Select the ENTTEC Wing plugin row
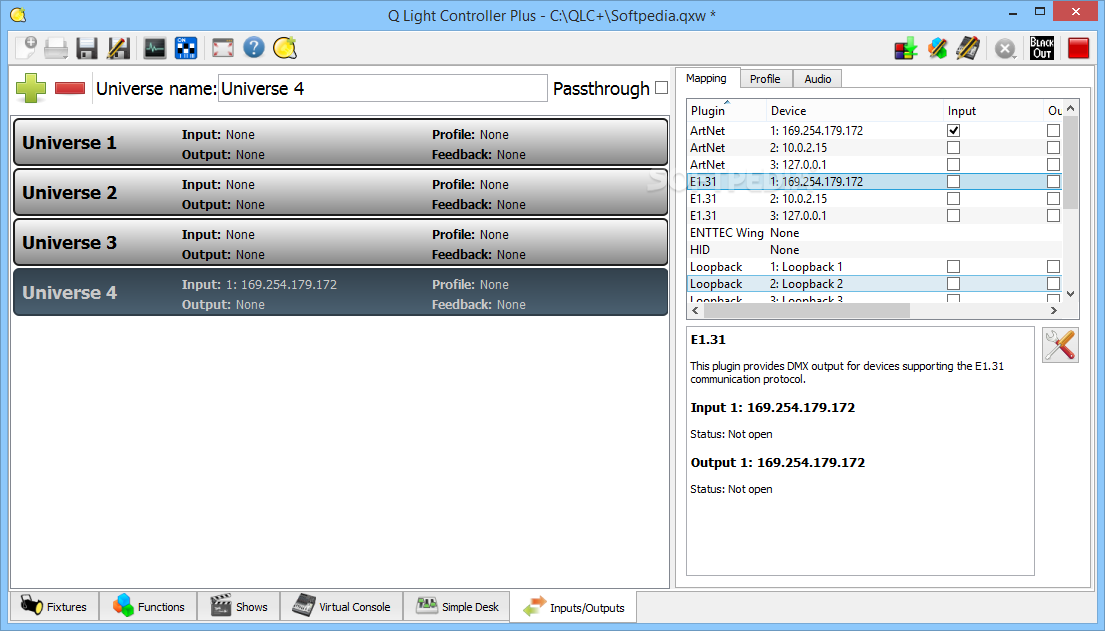 (x=875, y=233)
